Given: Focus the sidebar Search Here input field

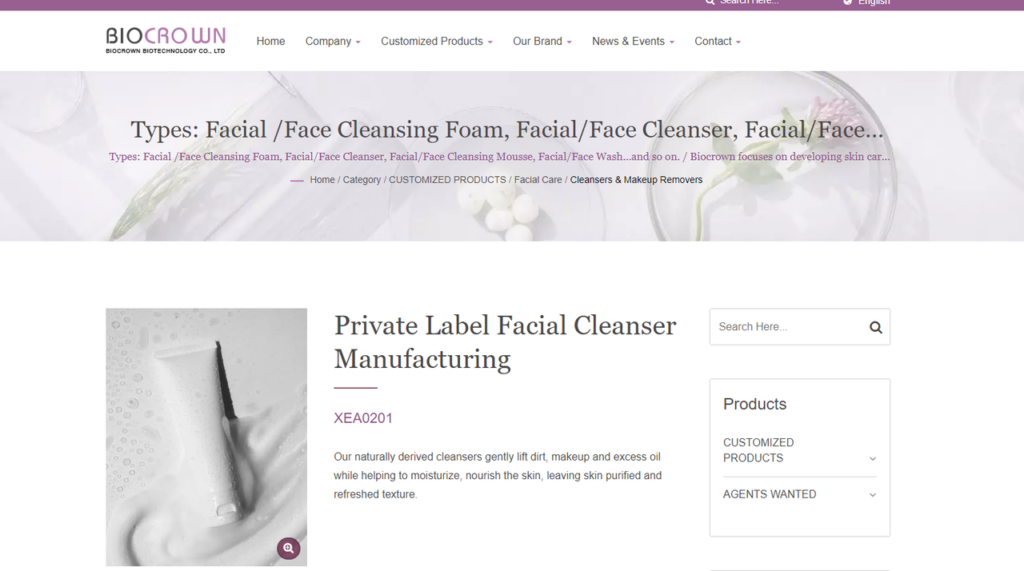Looking at the screenshot, I should pyautogui.click(x=789, y=327).
